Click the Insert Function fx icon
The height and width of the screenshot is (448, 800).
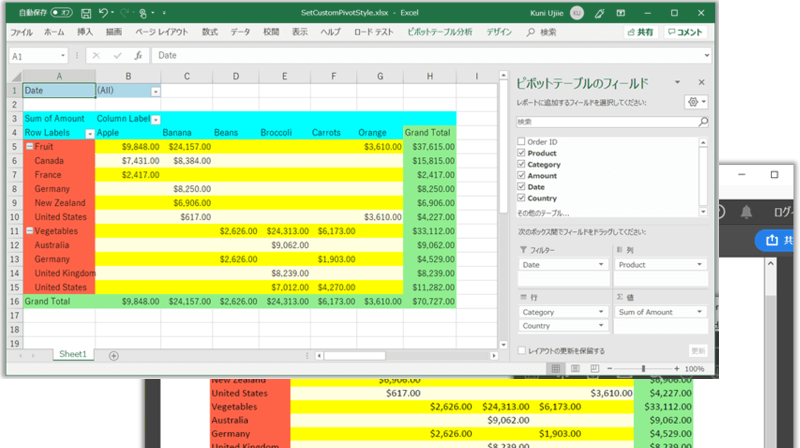click(x=137, y=56)
